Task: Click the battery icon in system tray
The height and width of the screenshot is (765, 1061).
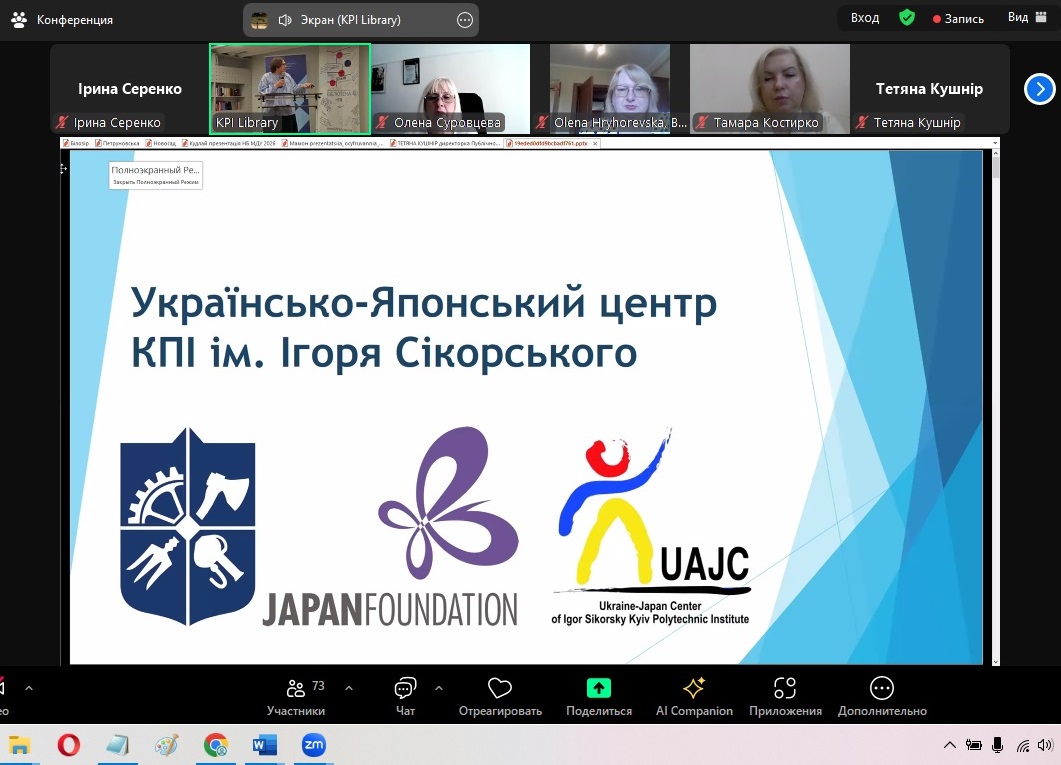Action: click(974, 745)
